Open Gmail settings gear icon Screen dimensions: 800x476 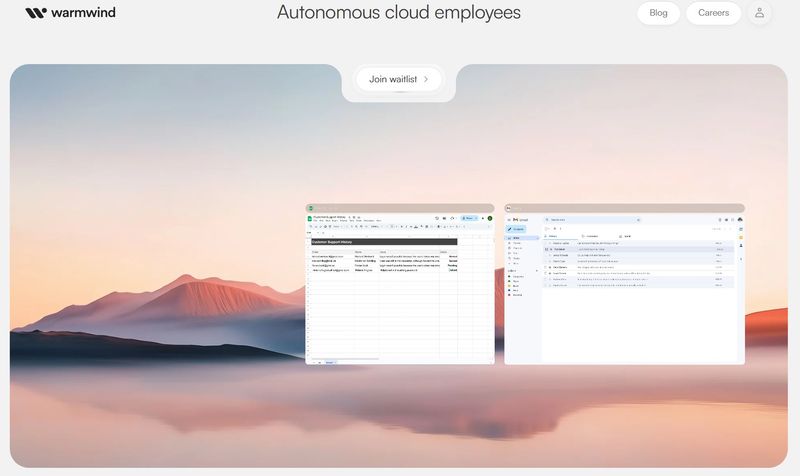(x=726, y=220)
